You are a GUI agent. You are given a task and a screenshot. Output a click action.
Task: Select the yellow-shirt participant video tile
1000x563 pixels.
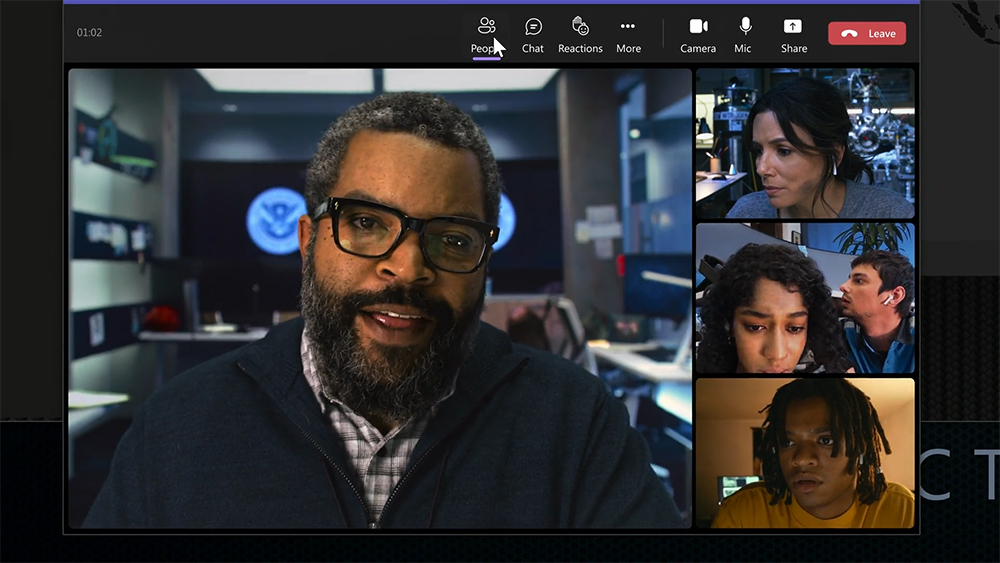tap(805, 453)
